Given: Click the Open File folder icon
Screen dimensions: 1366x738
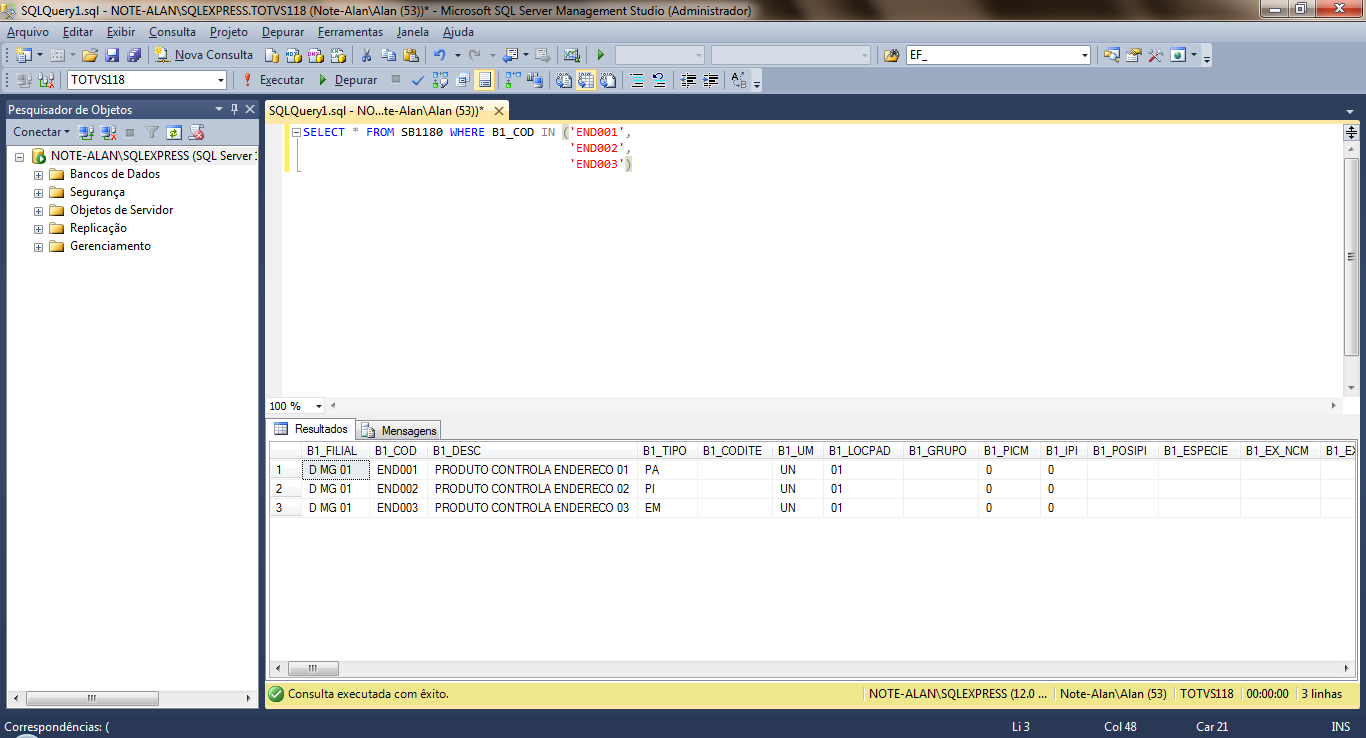Looking at the screenshot, I should (90, 55).
